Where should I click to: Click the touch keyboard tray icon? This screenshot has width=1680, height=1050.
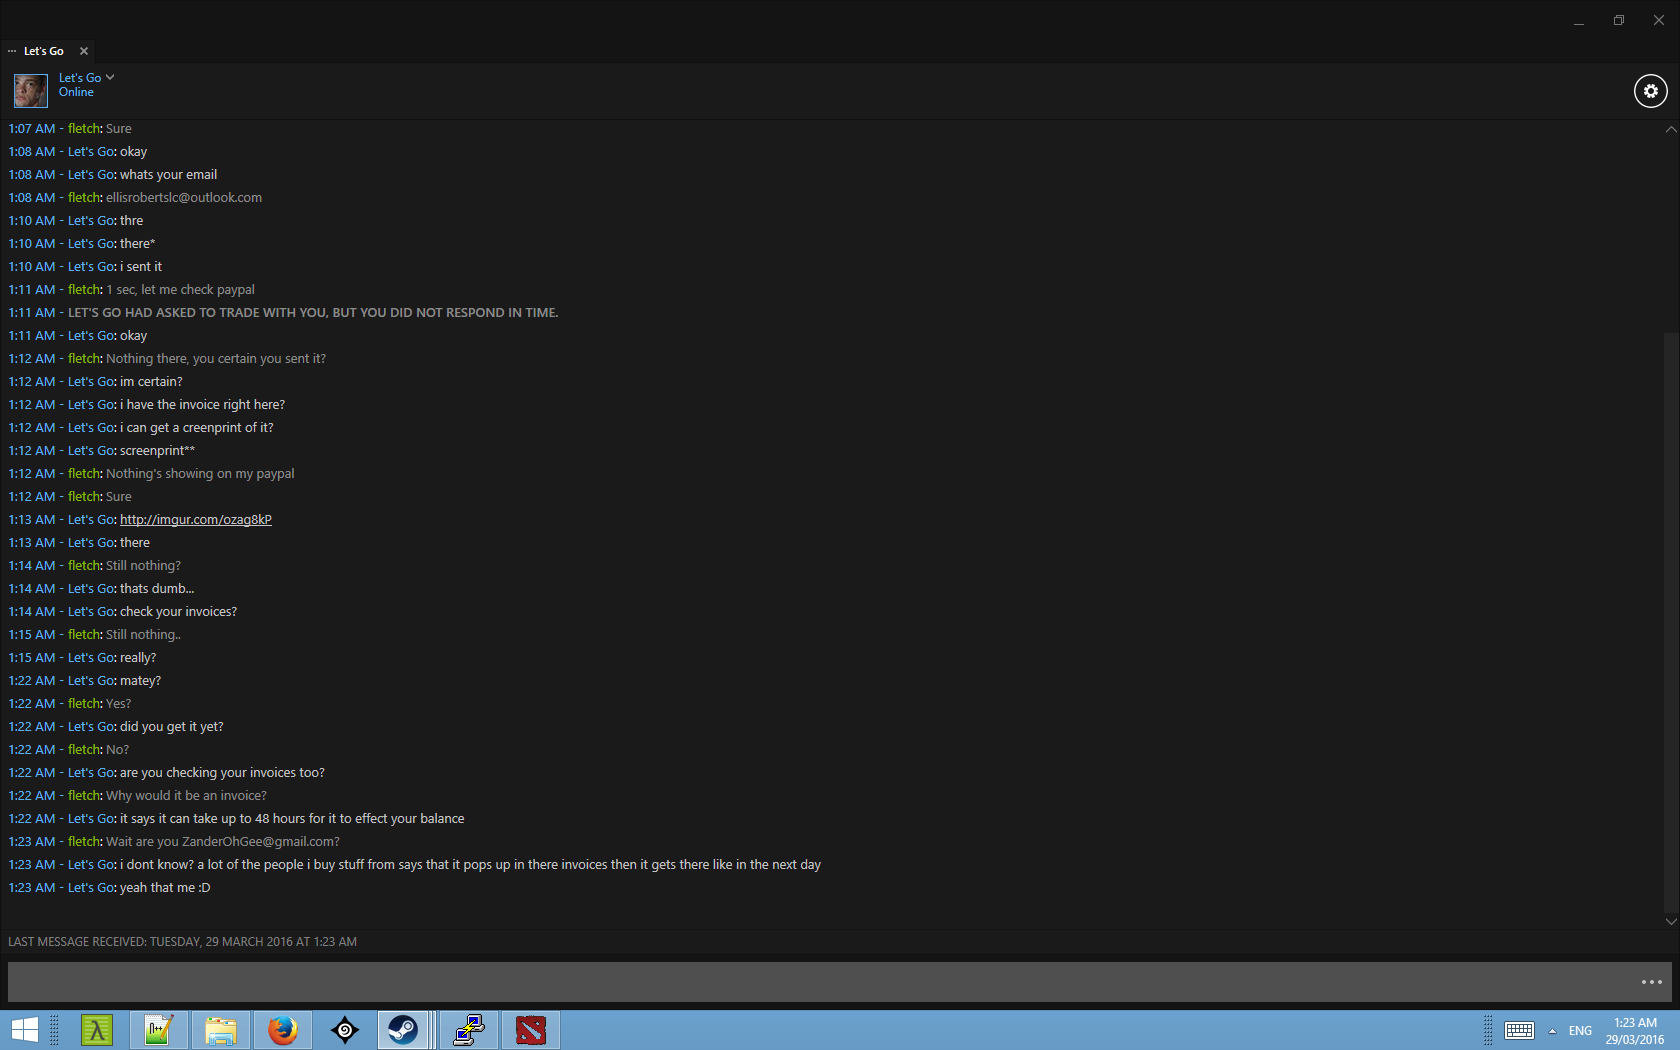point(1519,1030)
